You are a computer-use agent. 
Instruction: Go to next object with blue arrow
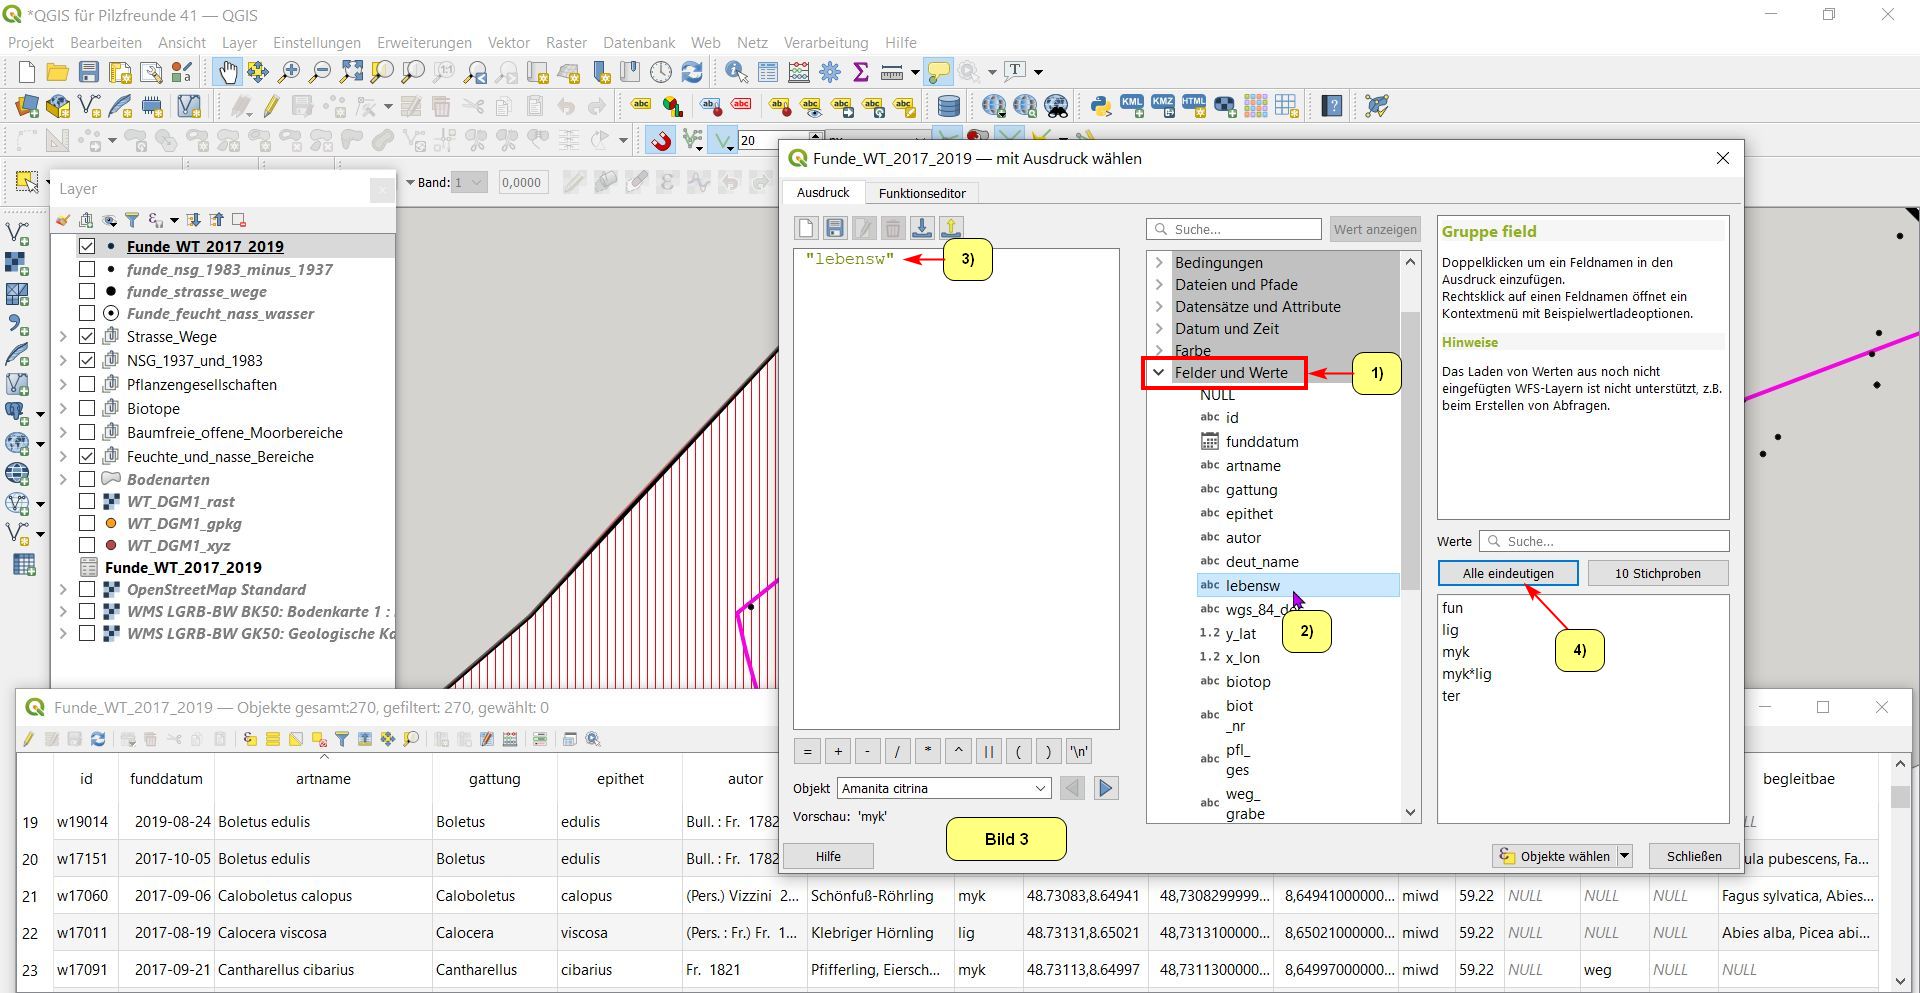click(1105, 788)
